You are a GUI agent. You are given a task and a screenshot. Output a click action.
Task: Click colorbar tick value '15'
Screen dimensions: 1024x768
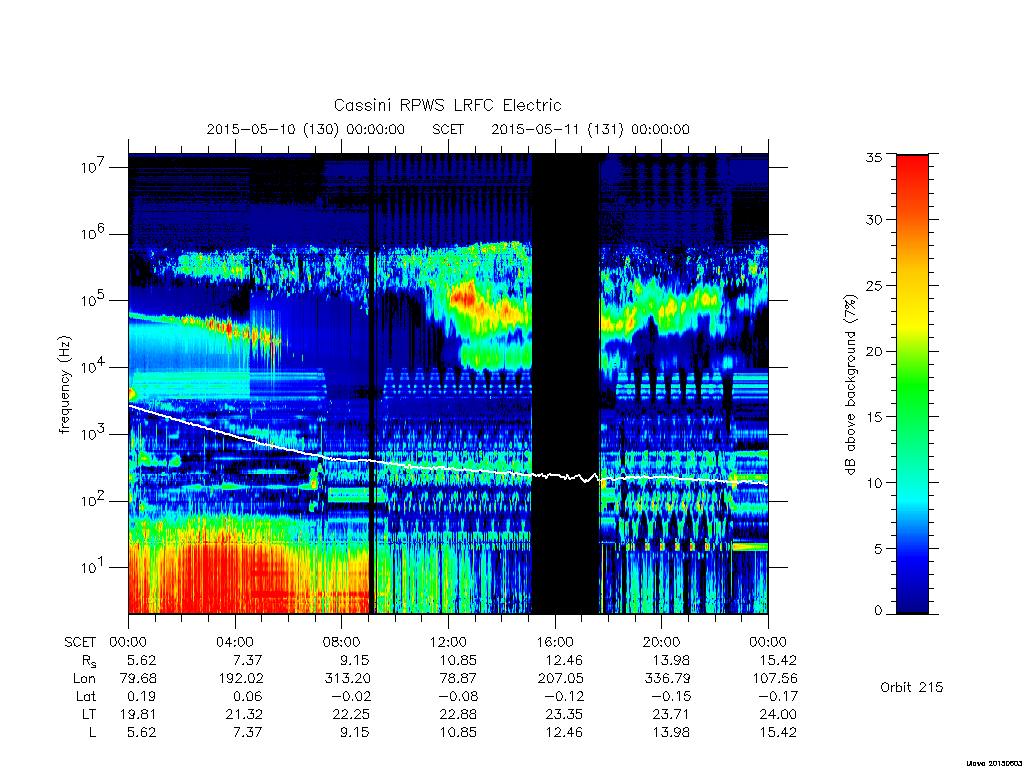click(874, 417)
